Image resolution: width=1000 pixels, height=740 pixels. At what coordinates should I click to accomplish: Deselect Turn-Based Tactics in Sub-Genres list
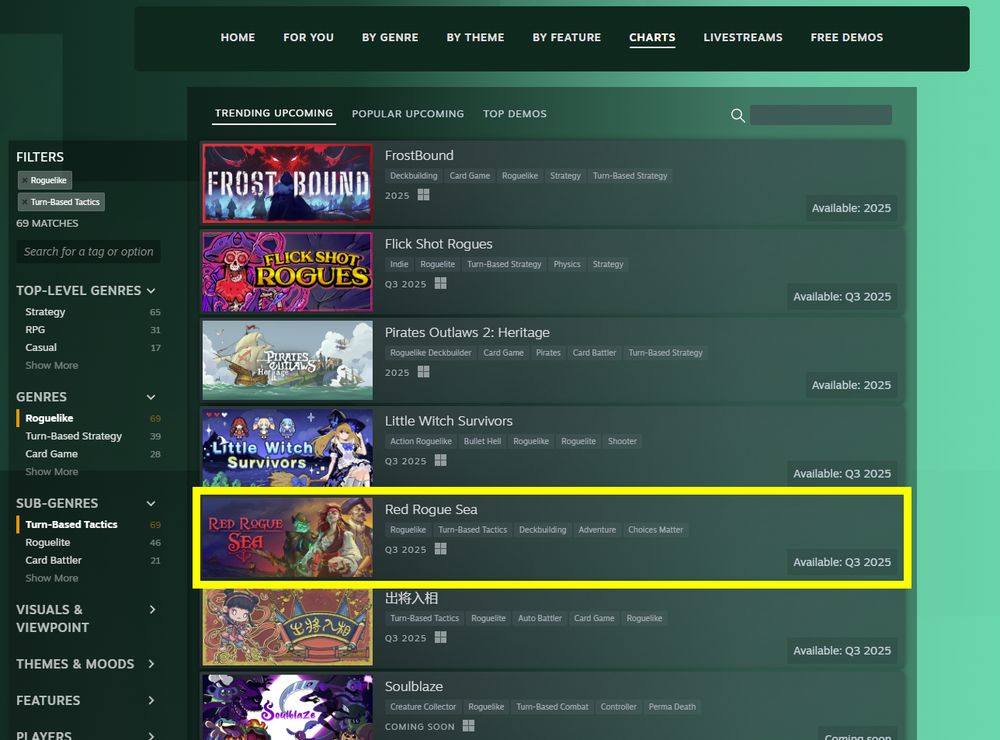tap(71, 524)
